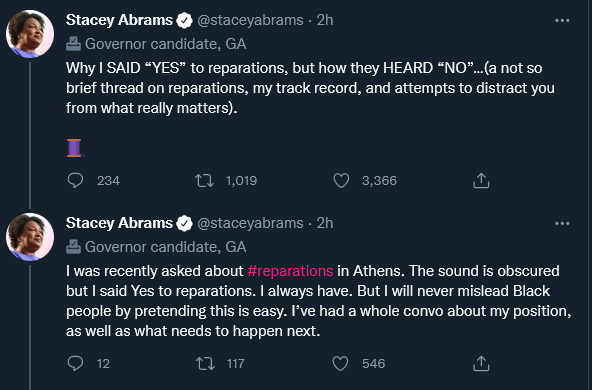Retweet the first tweet with 1,019 retweets
592x390 pixels.
(x=204, y=180)
